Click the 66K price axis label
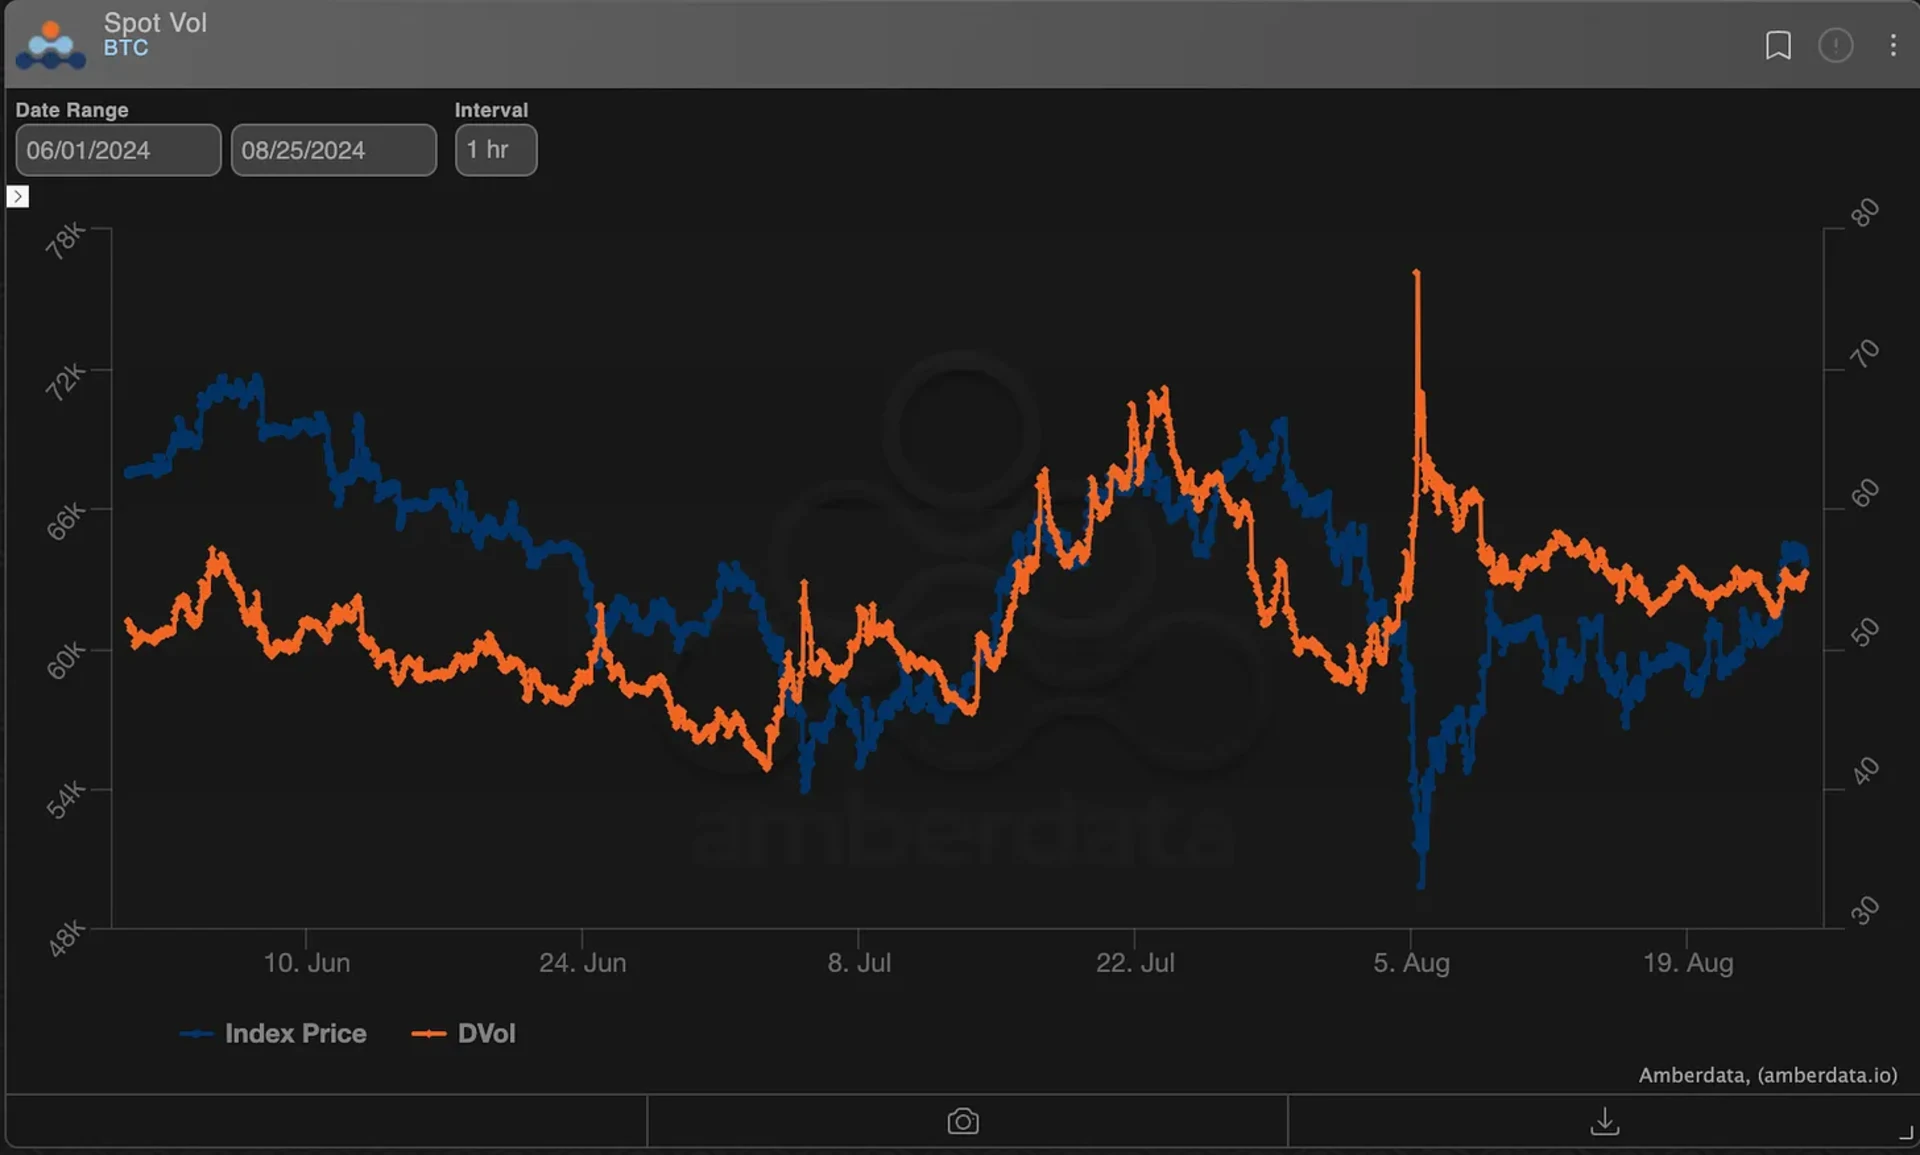Viewport: 1920px width, 1155px height. pos(66,521)
